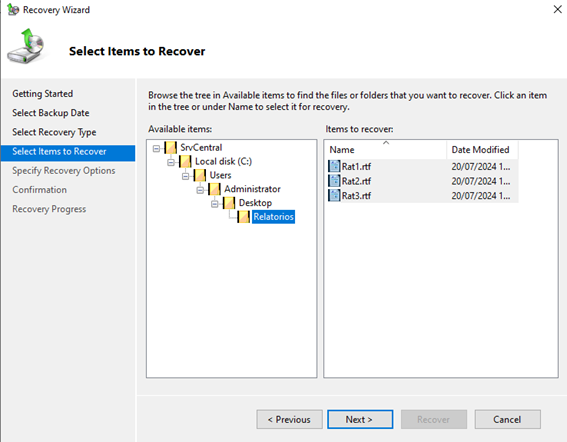Click the SrvCentral folder icon

pos(171,148)
